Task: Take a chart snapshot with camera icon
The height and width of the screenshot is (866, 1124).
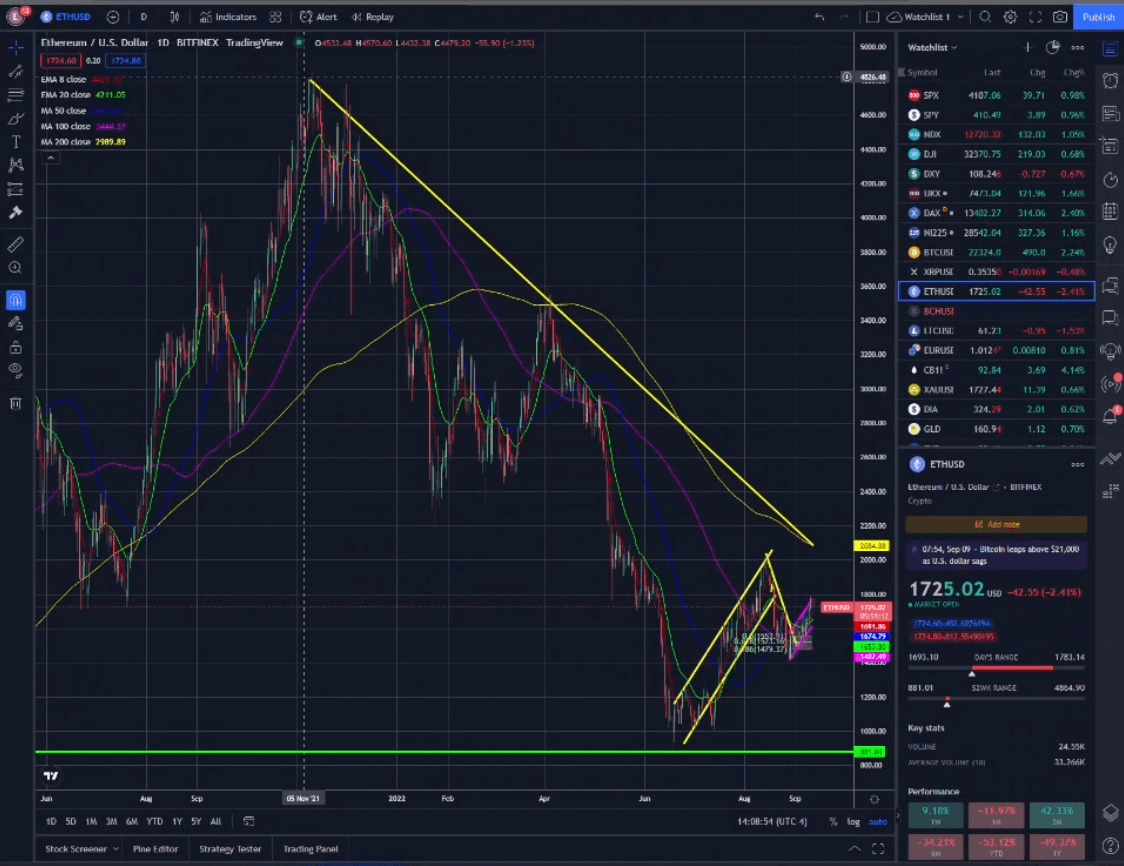Action: pos(1059,16)
